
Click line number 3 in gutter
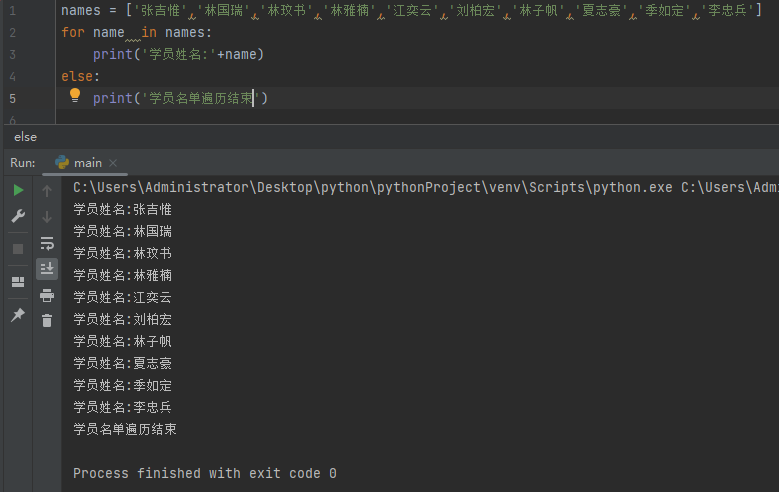[x=12, y=54]
